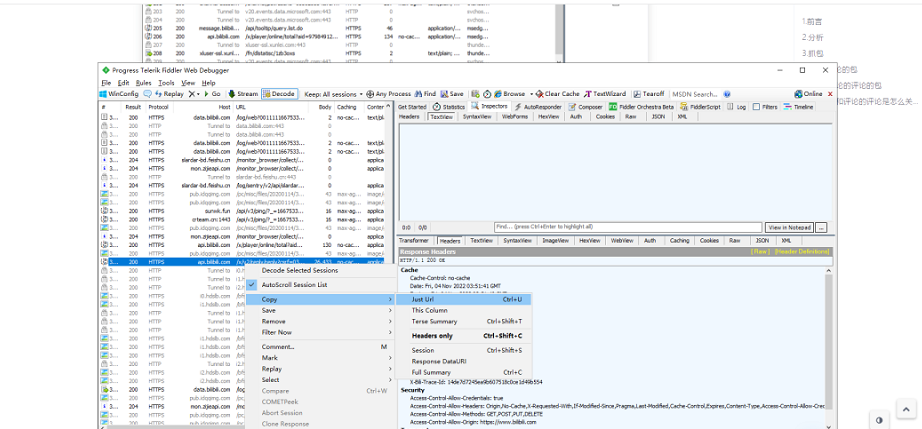The width and height of the screenshot is (922, 429).
Task: Open the Browse dropdown arrow
Action: tap(531, 94)
